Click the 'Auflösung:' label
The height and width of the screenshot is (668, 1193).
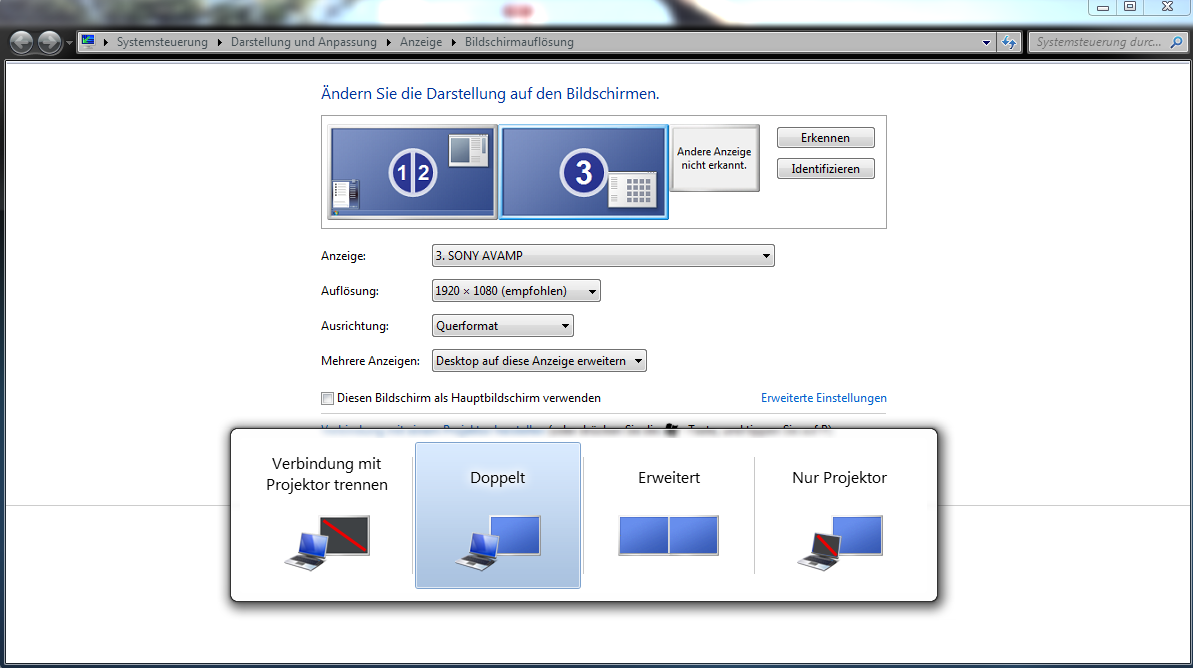pos(350,291)
